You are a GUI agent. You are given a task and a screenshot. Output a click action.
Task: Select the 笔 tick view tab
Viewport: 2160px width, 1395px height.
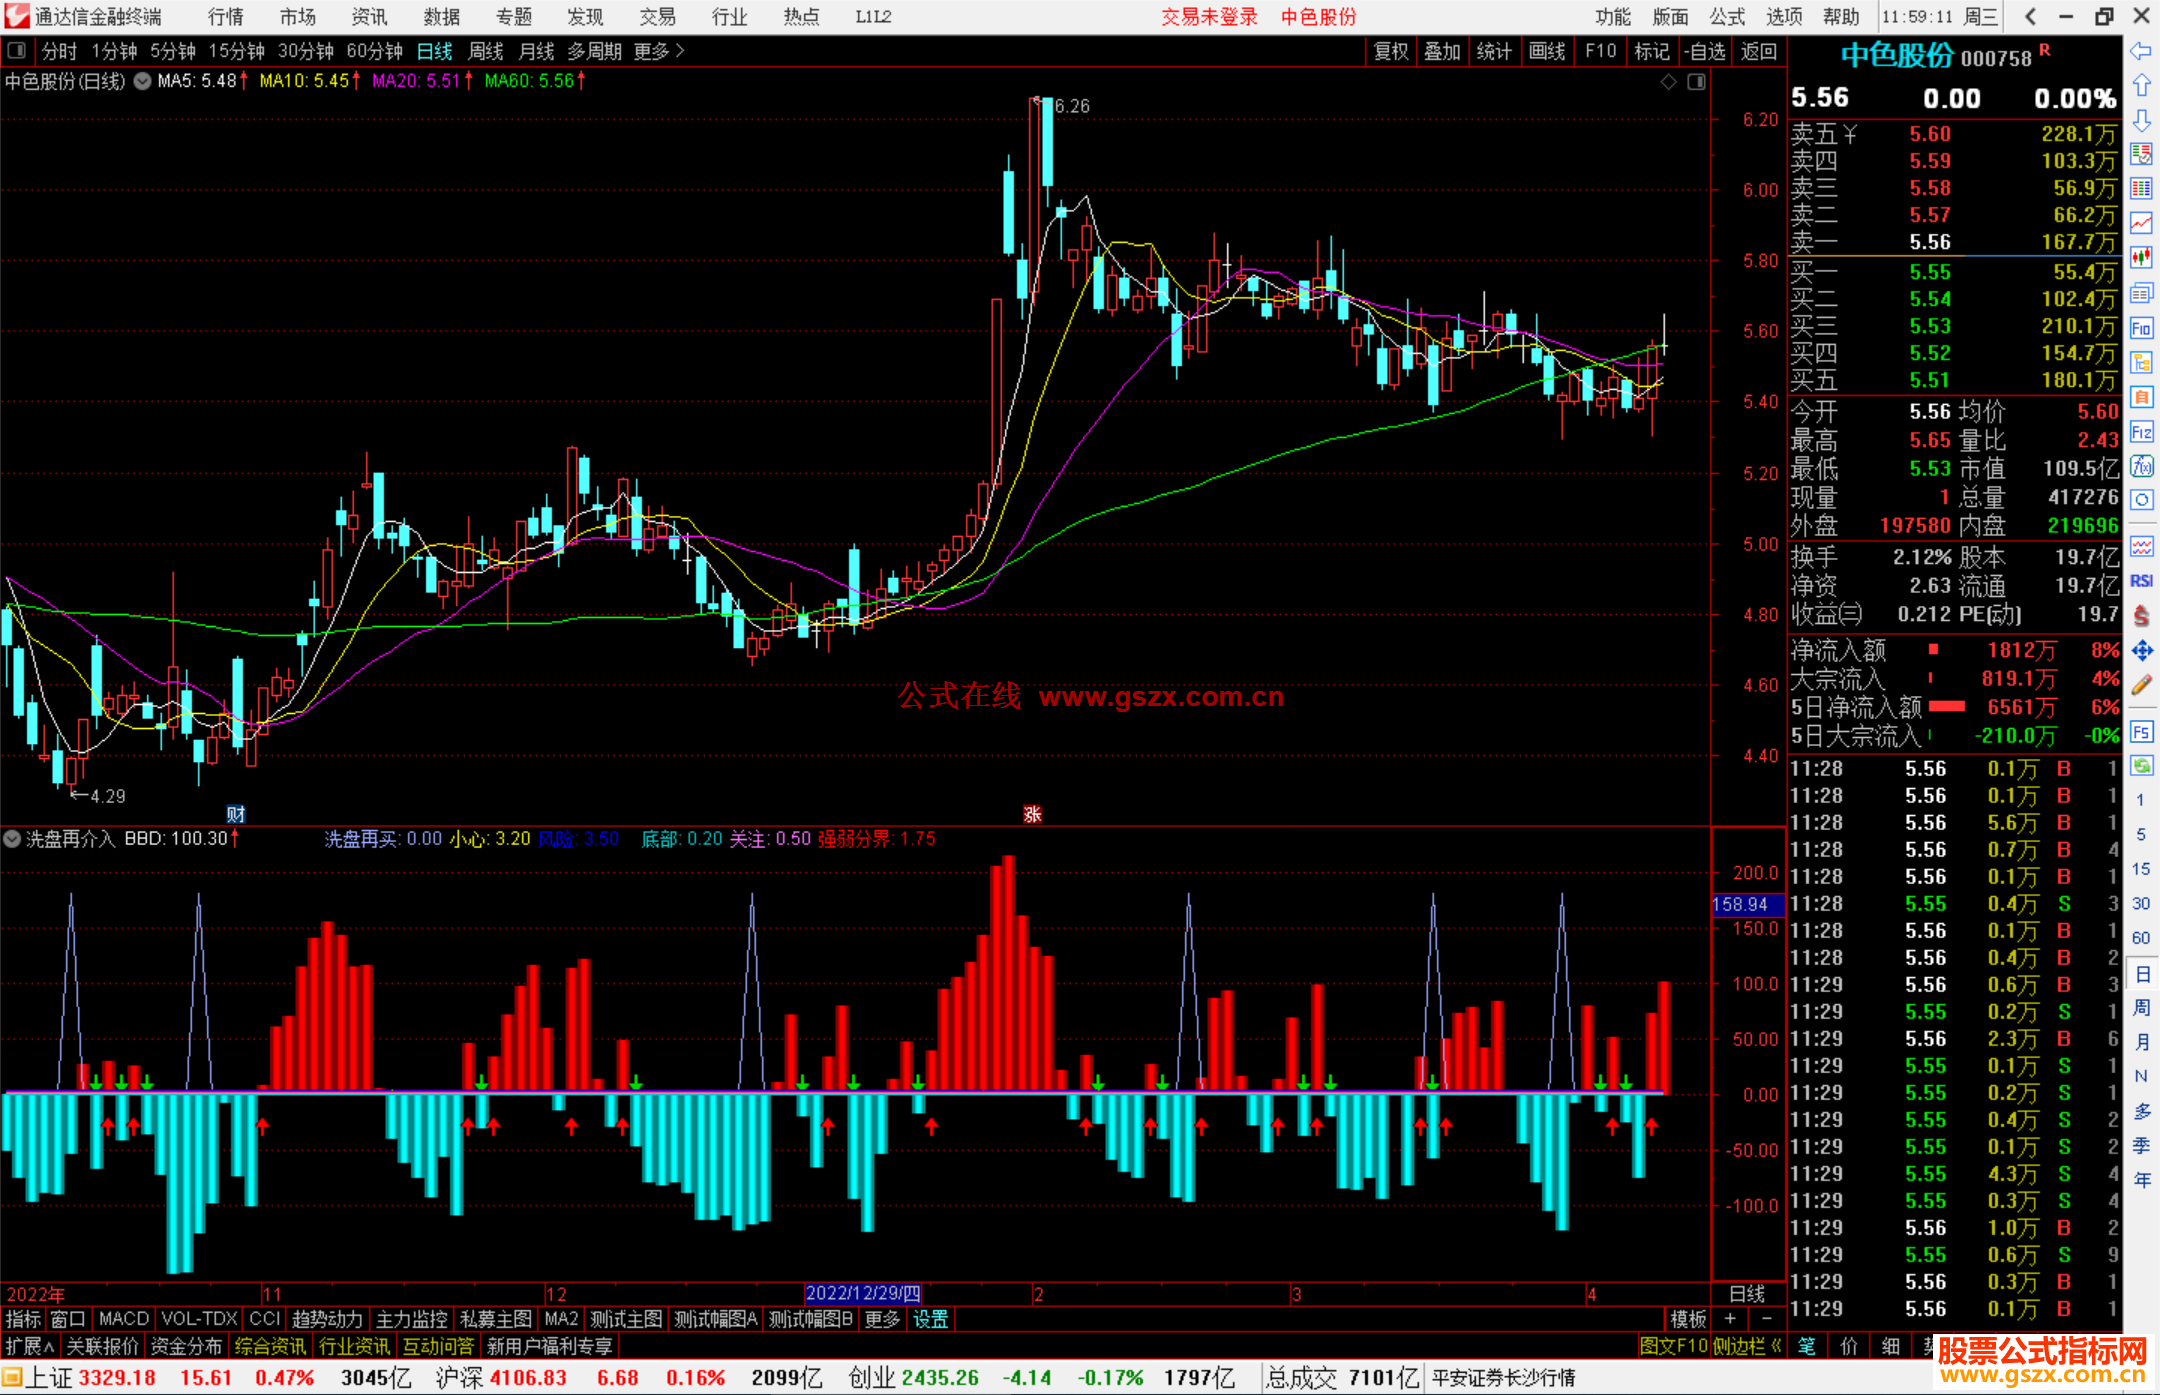[1807, 1346]
